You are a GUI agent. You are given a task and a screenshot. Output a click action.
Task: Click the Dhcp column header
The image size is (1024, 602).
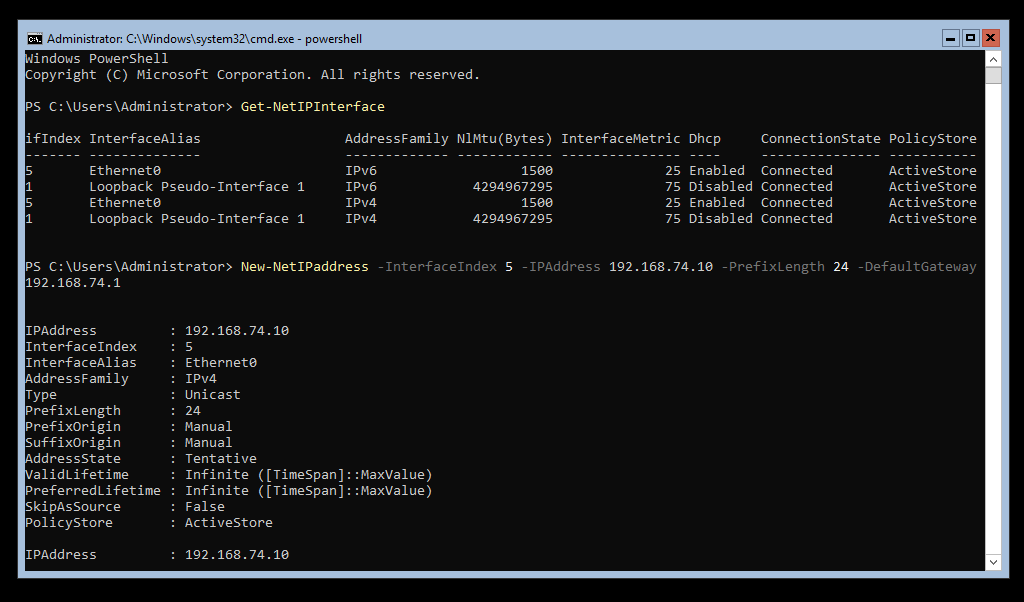704,139
